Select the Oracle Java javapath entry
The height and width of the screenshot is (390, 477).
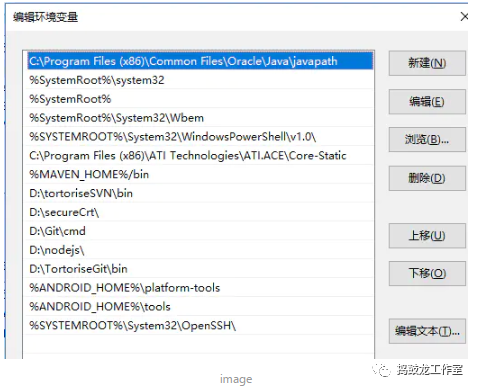pos(200,61)
